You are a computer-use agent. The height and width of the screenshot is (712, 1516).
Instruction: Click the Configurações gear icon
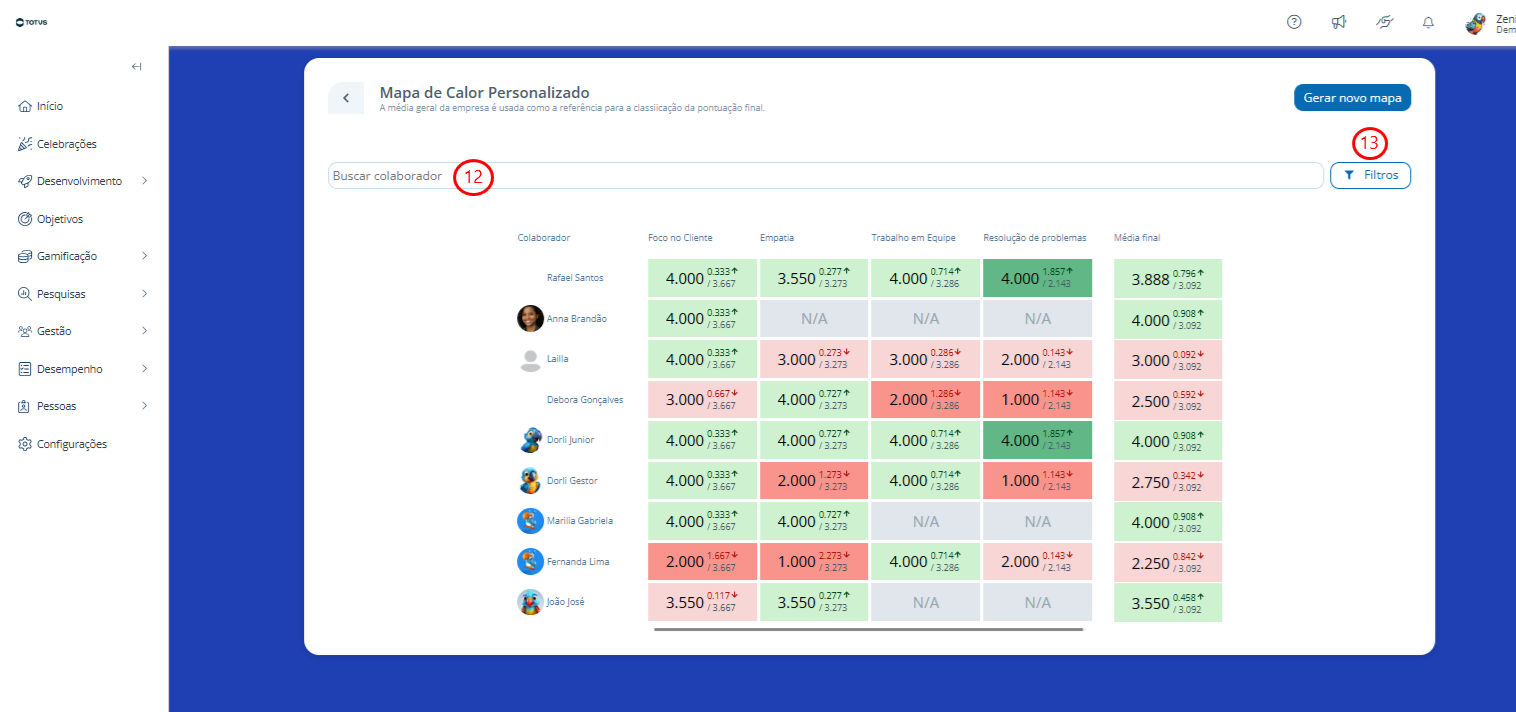pos(25,444)
